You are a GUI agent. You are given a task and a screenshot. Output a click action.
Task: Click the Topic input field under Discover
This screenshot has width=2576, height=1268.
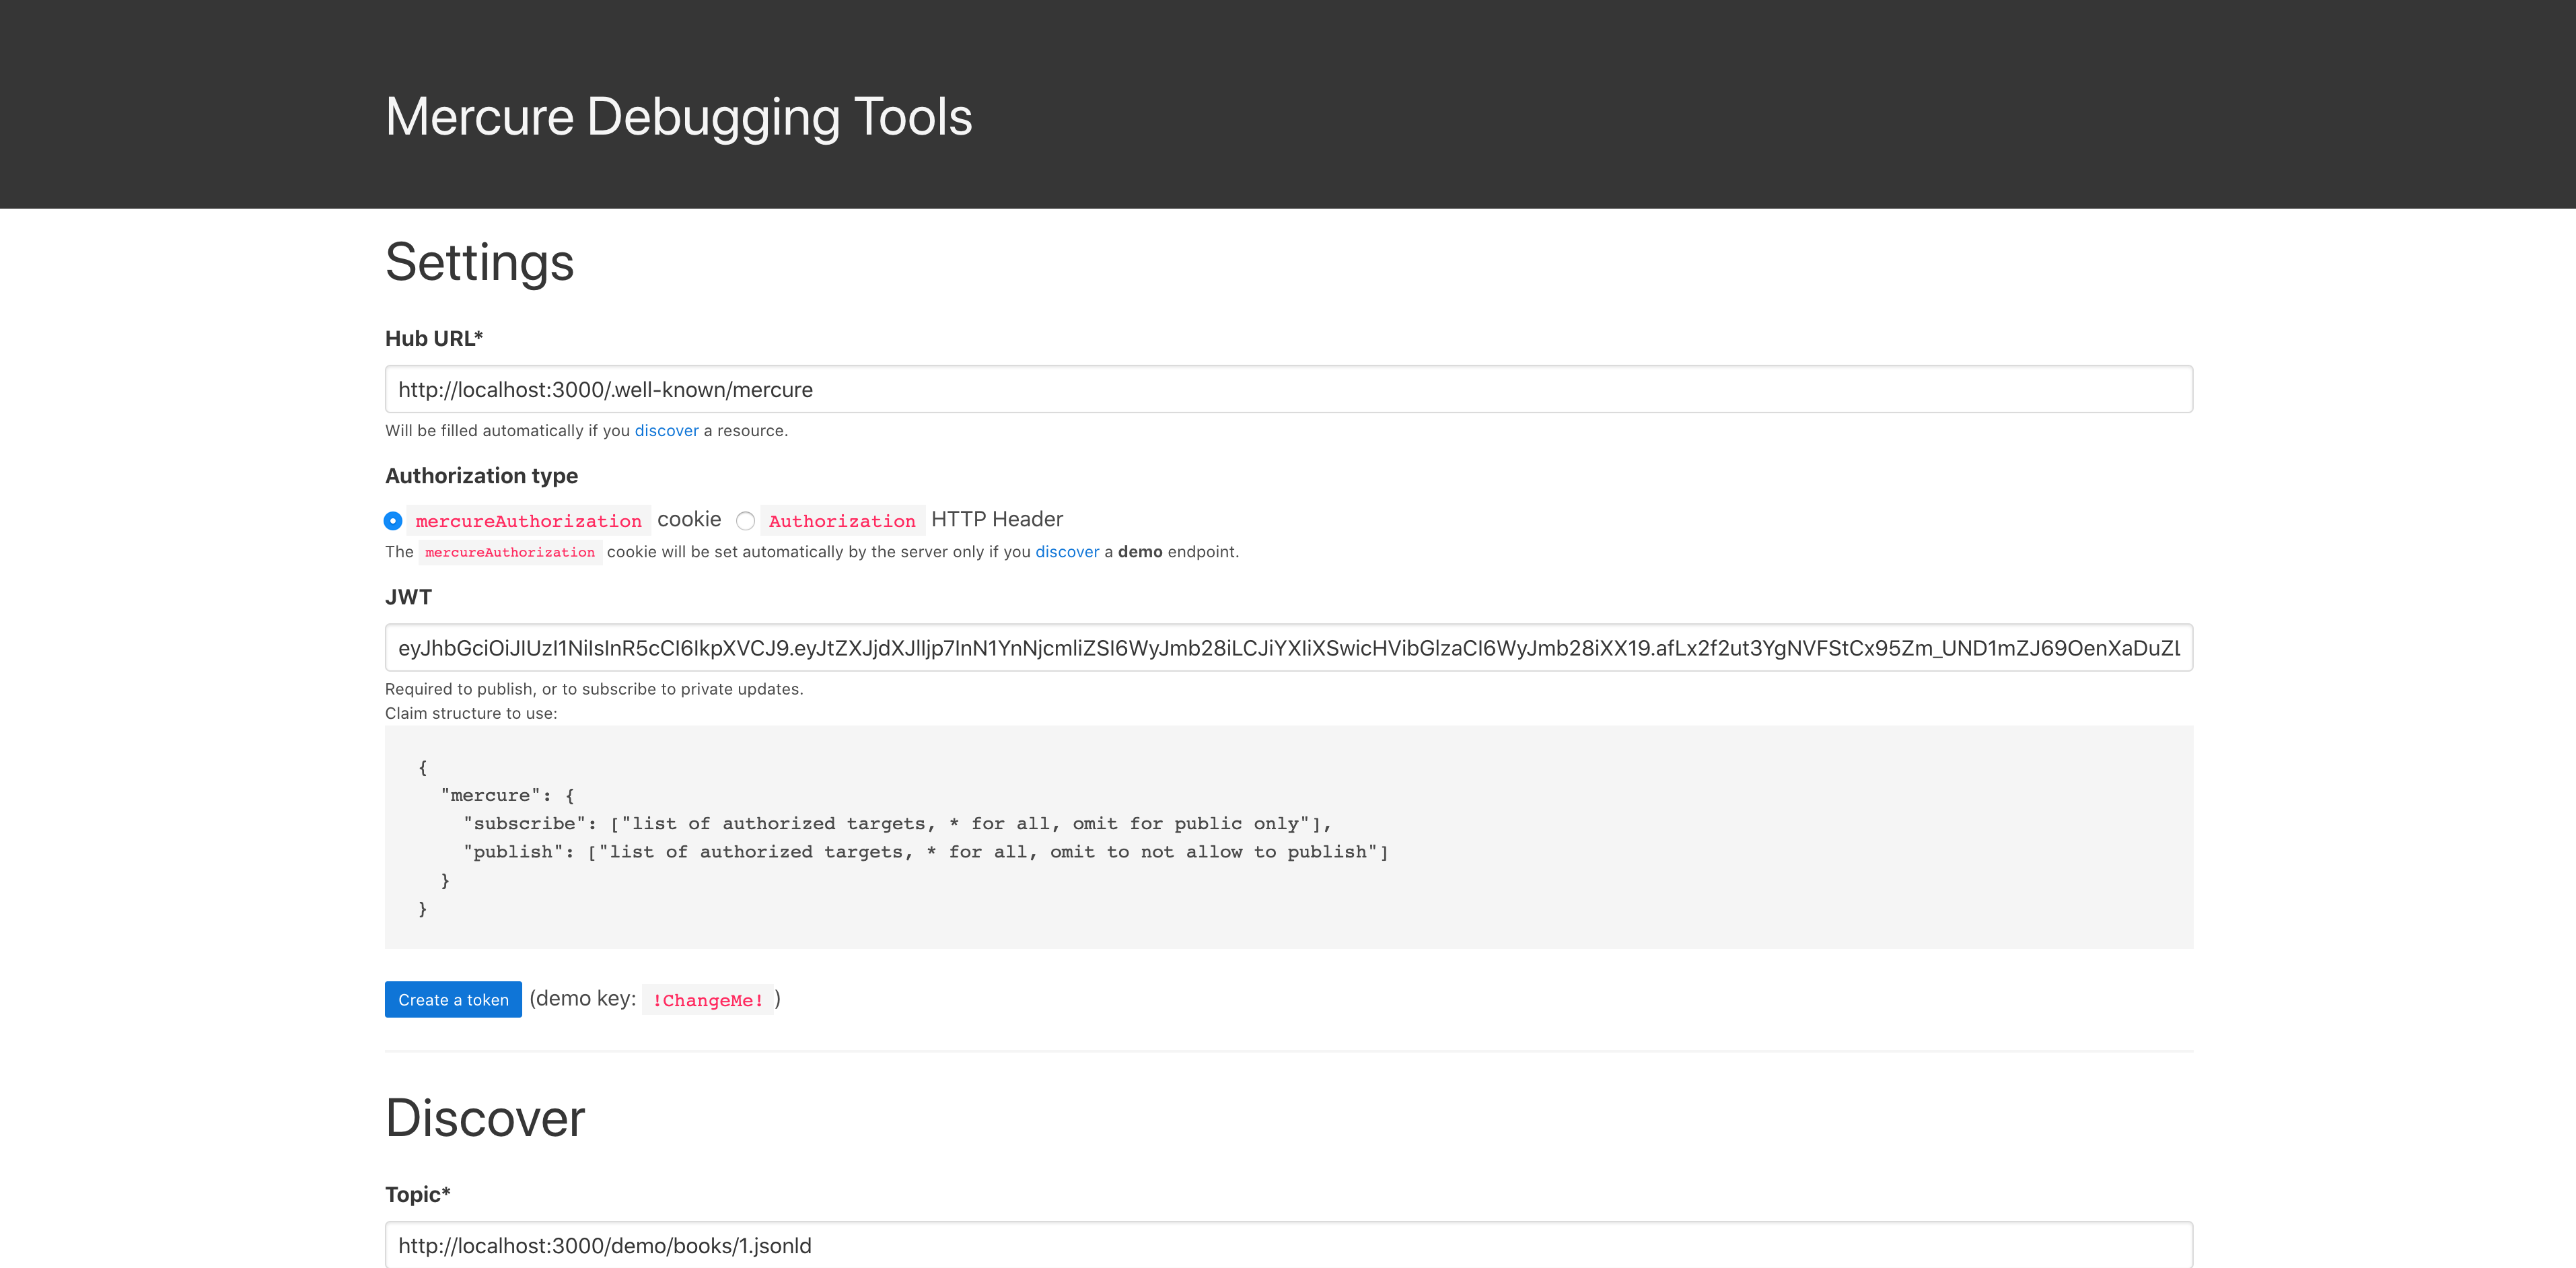1288,1245
